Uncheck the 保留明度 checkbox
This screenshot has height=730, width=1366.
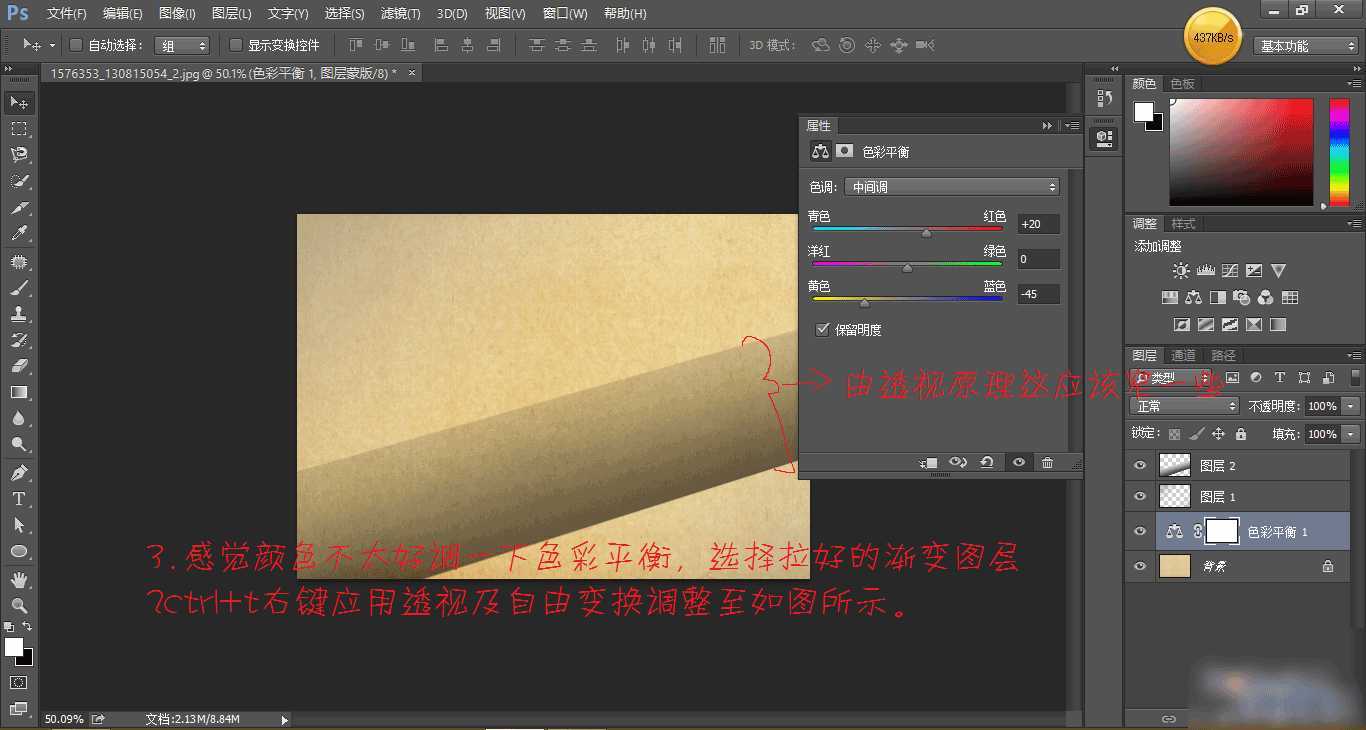822,329
